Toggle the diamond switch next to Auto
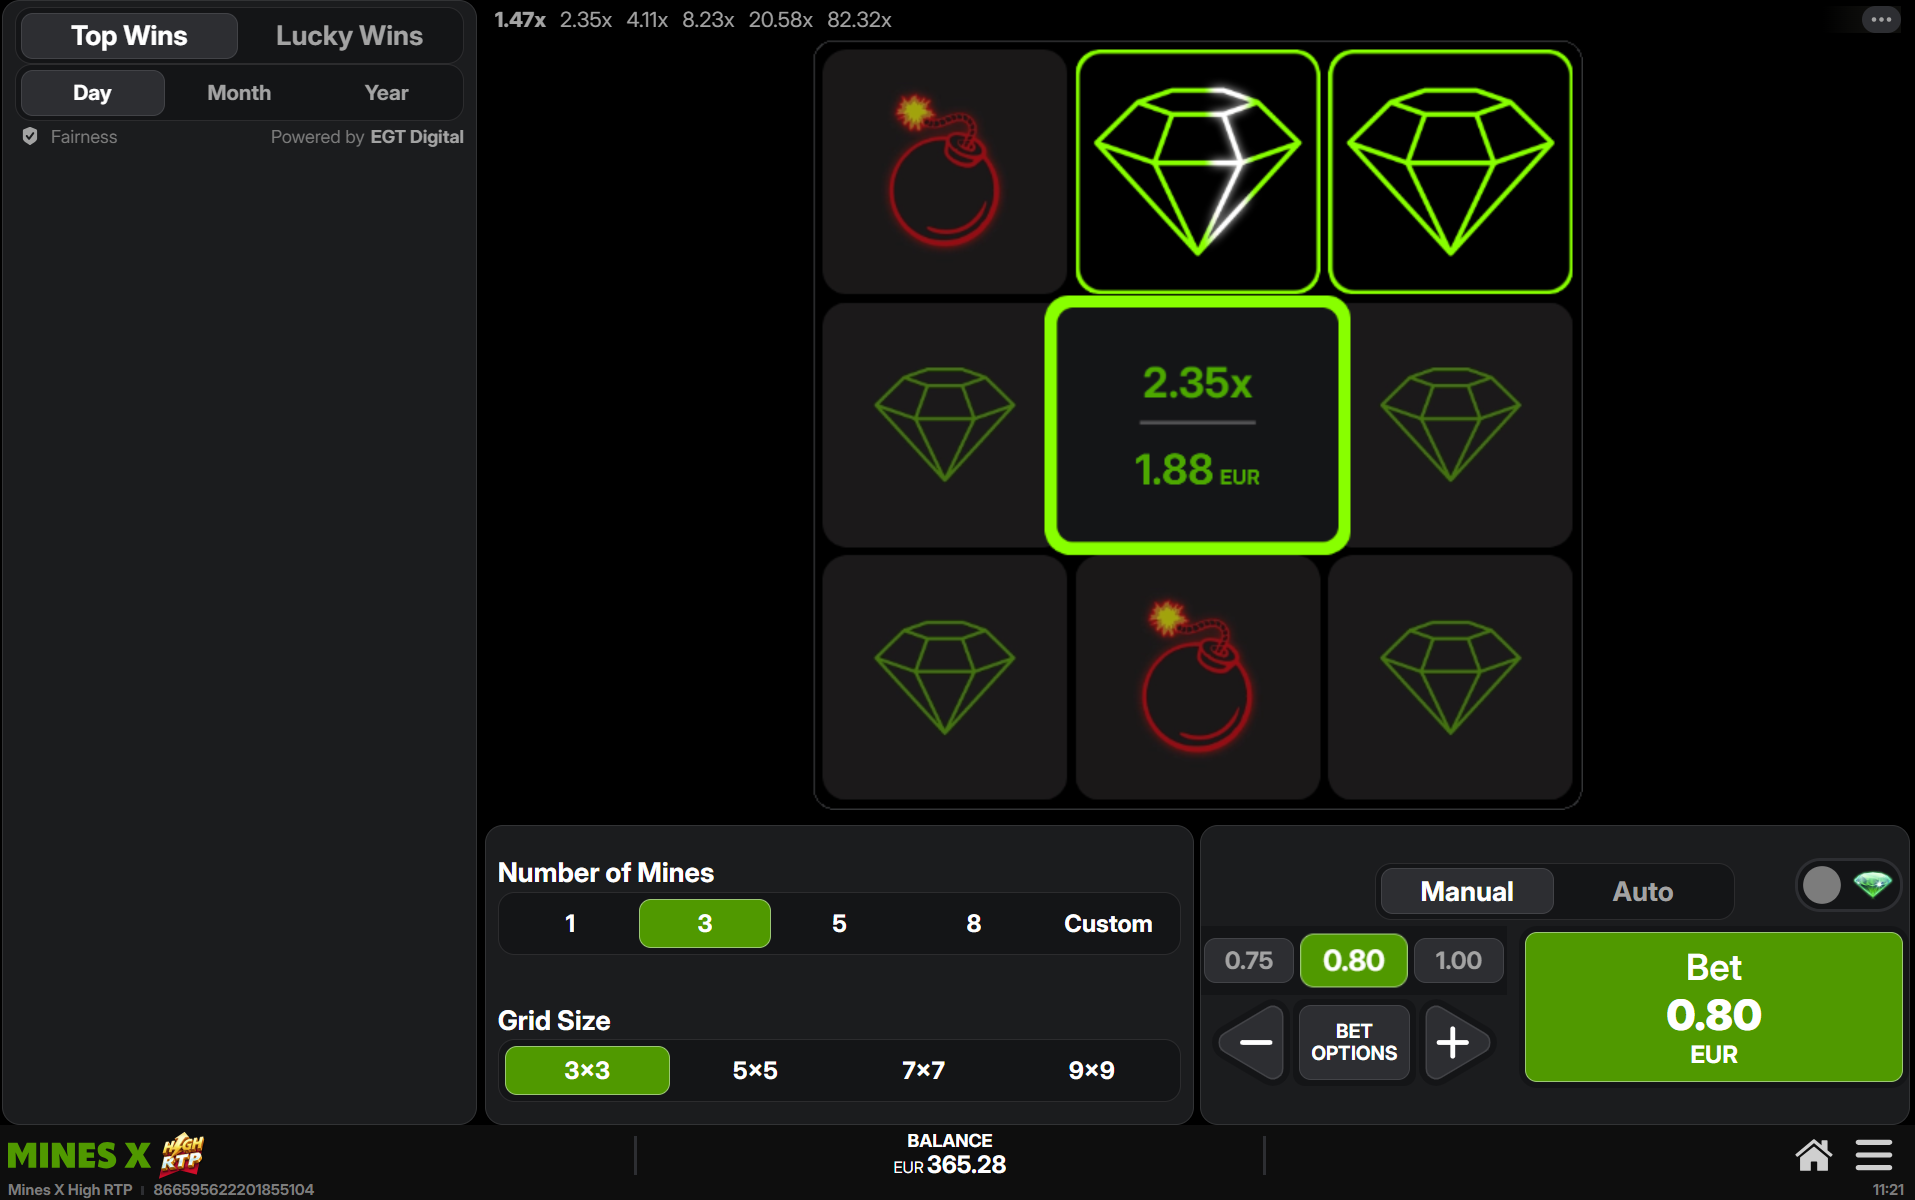This screenshot has width=1915, height=1200. [x=1848, y=885]
